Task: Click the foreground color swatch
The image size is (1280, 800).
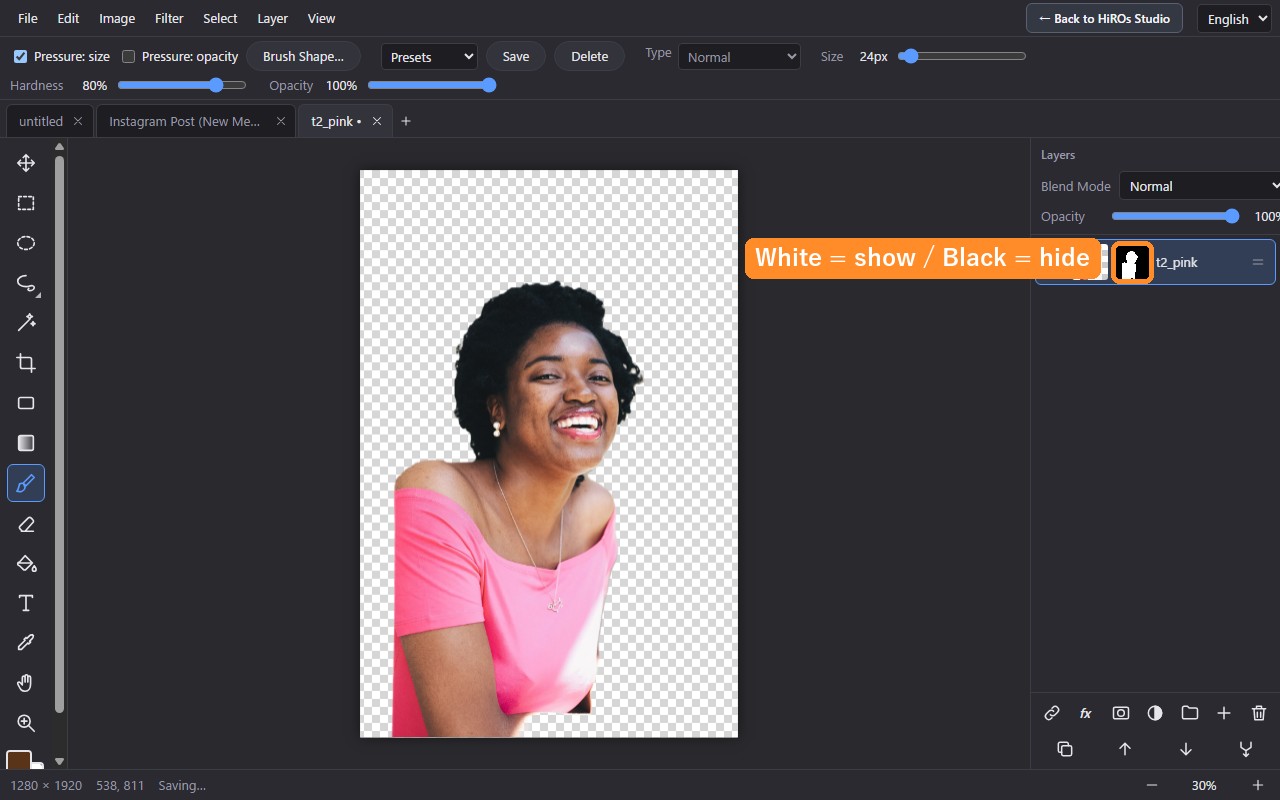Action: (18, 760)
